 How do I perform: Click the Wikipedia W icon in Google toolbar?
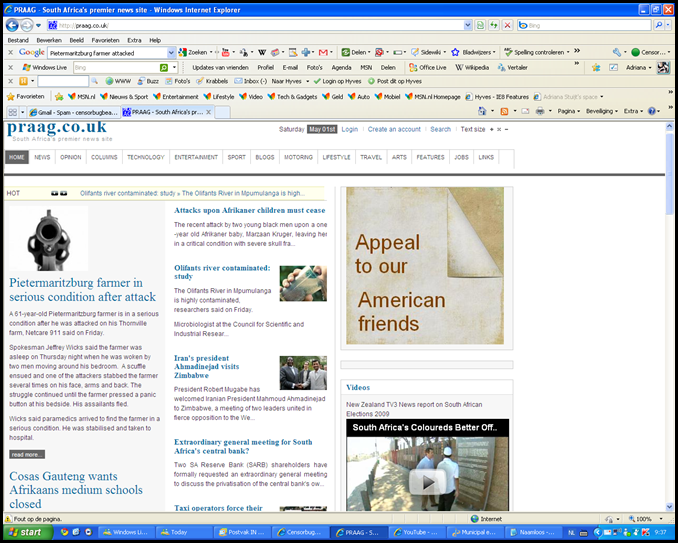262,53
